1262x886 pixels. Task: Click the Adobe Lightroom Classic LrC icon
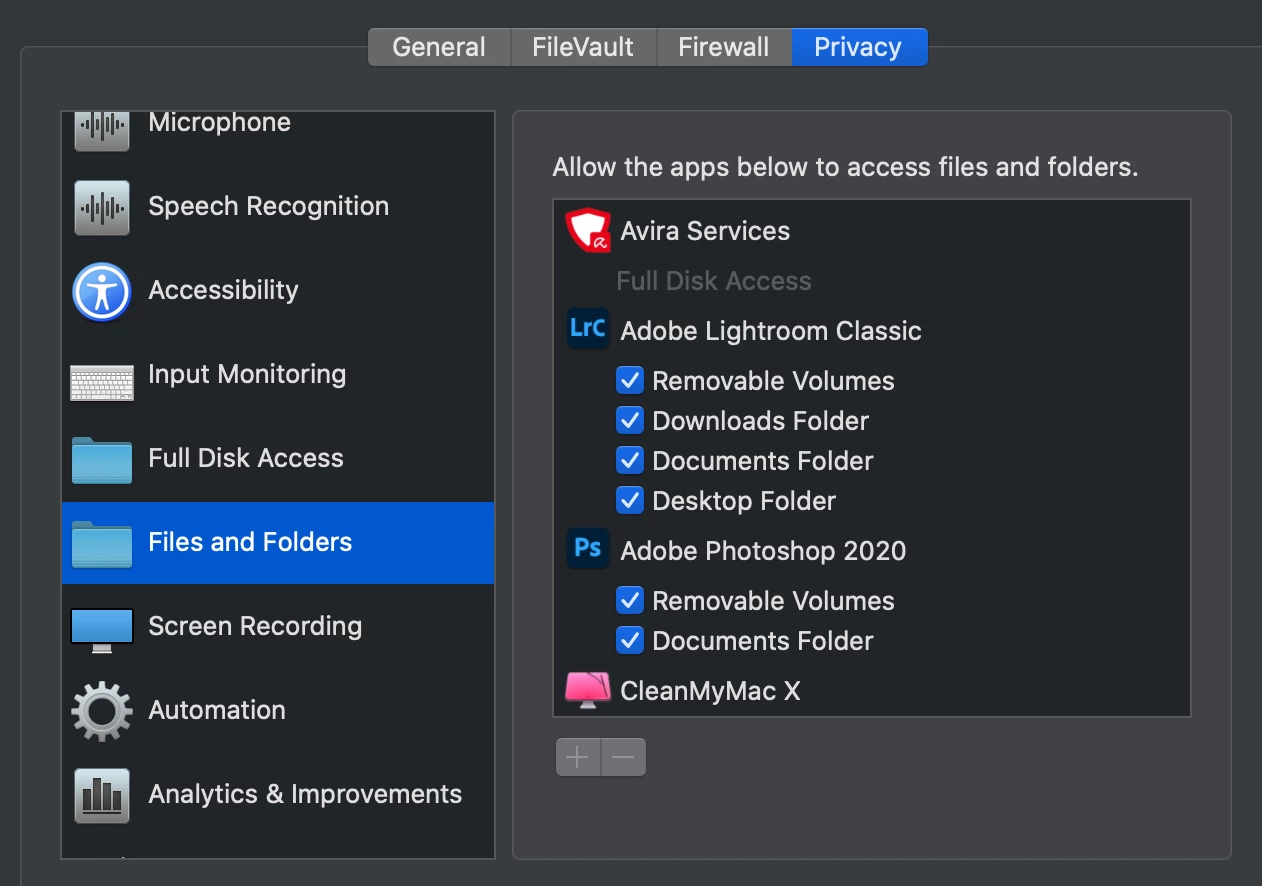(x=588, y=329)
